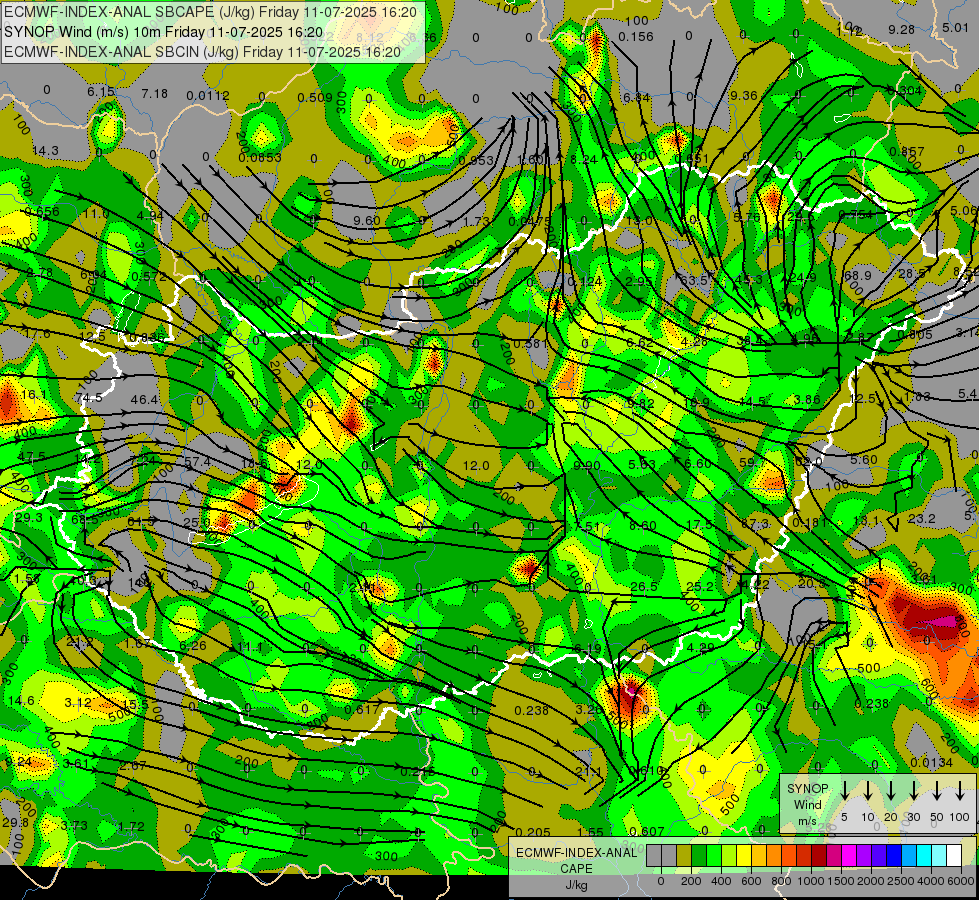979x900 pixels.
Task: Click the map value 14.3
Action: [45, 151]
